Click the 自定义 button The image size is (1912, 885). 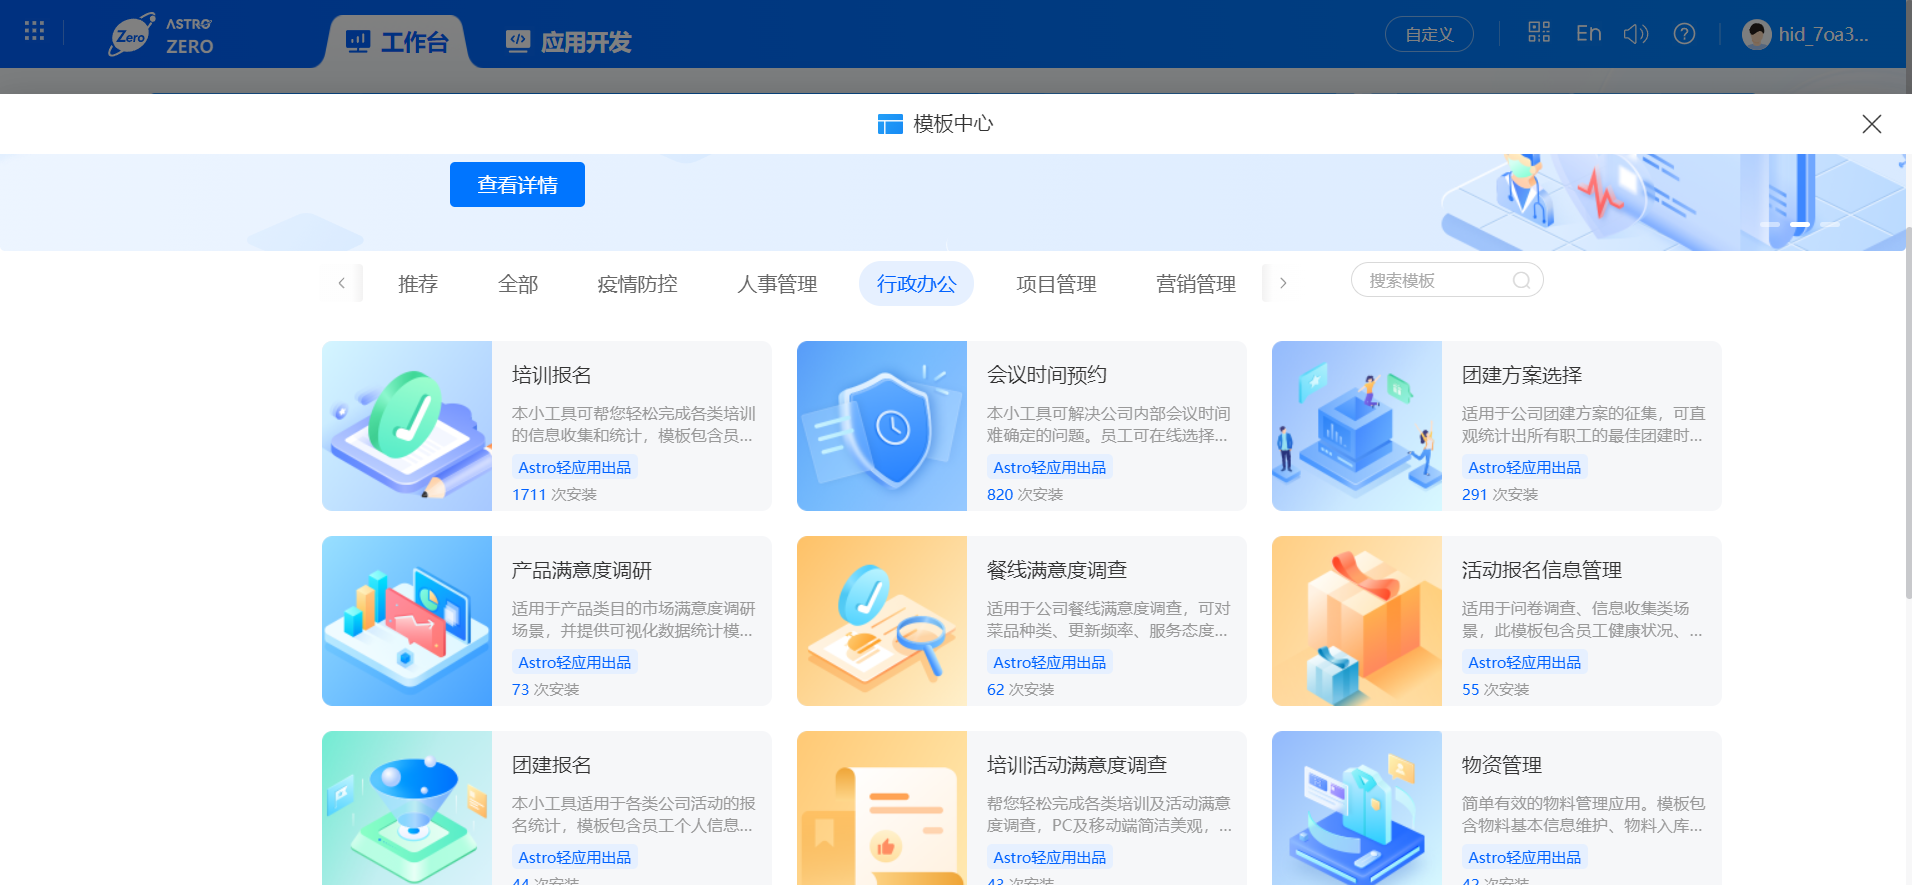pos(1429,34)
